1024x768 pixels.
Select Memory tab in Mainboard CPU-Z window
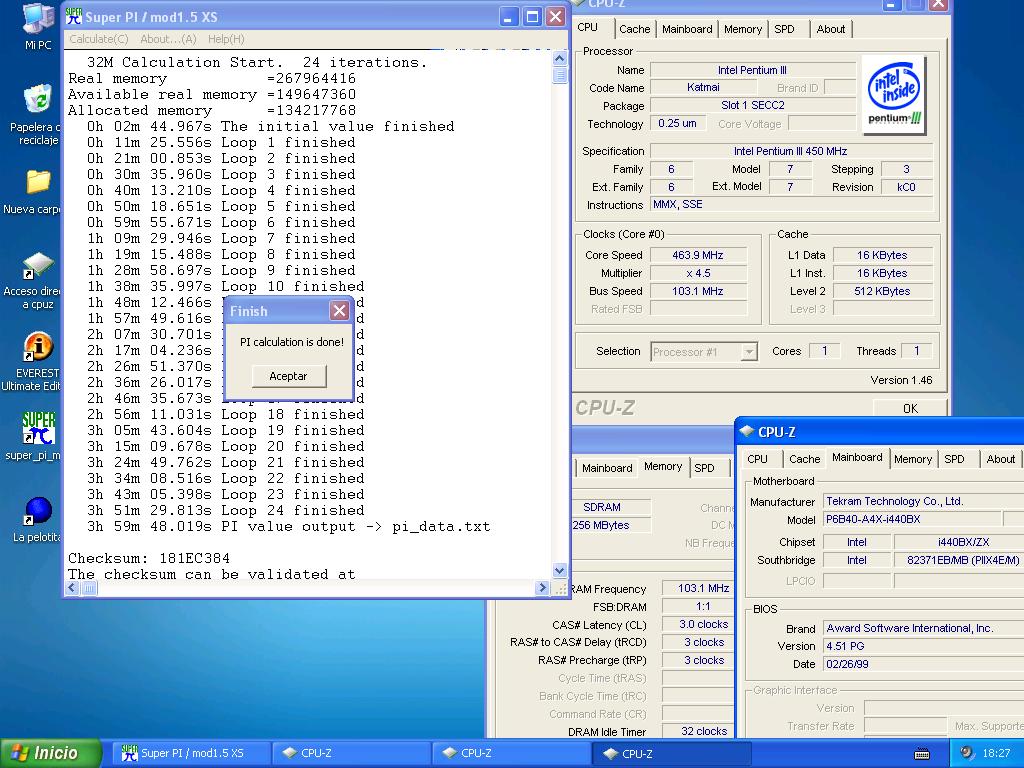click(x=913, y=459)
